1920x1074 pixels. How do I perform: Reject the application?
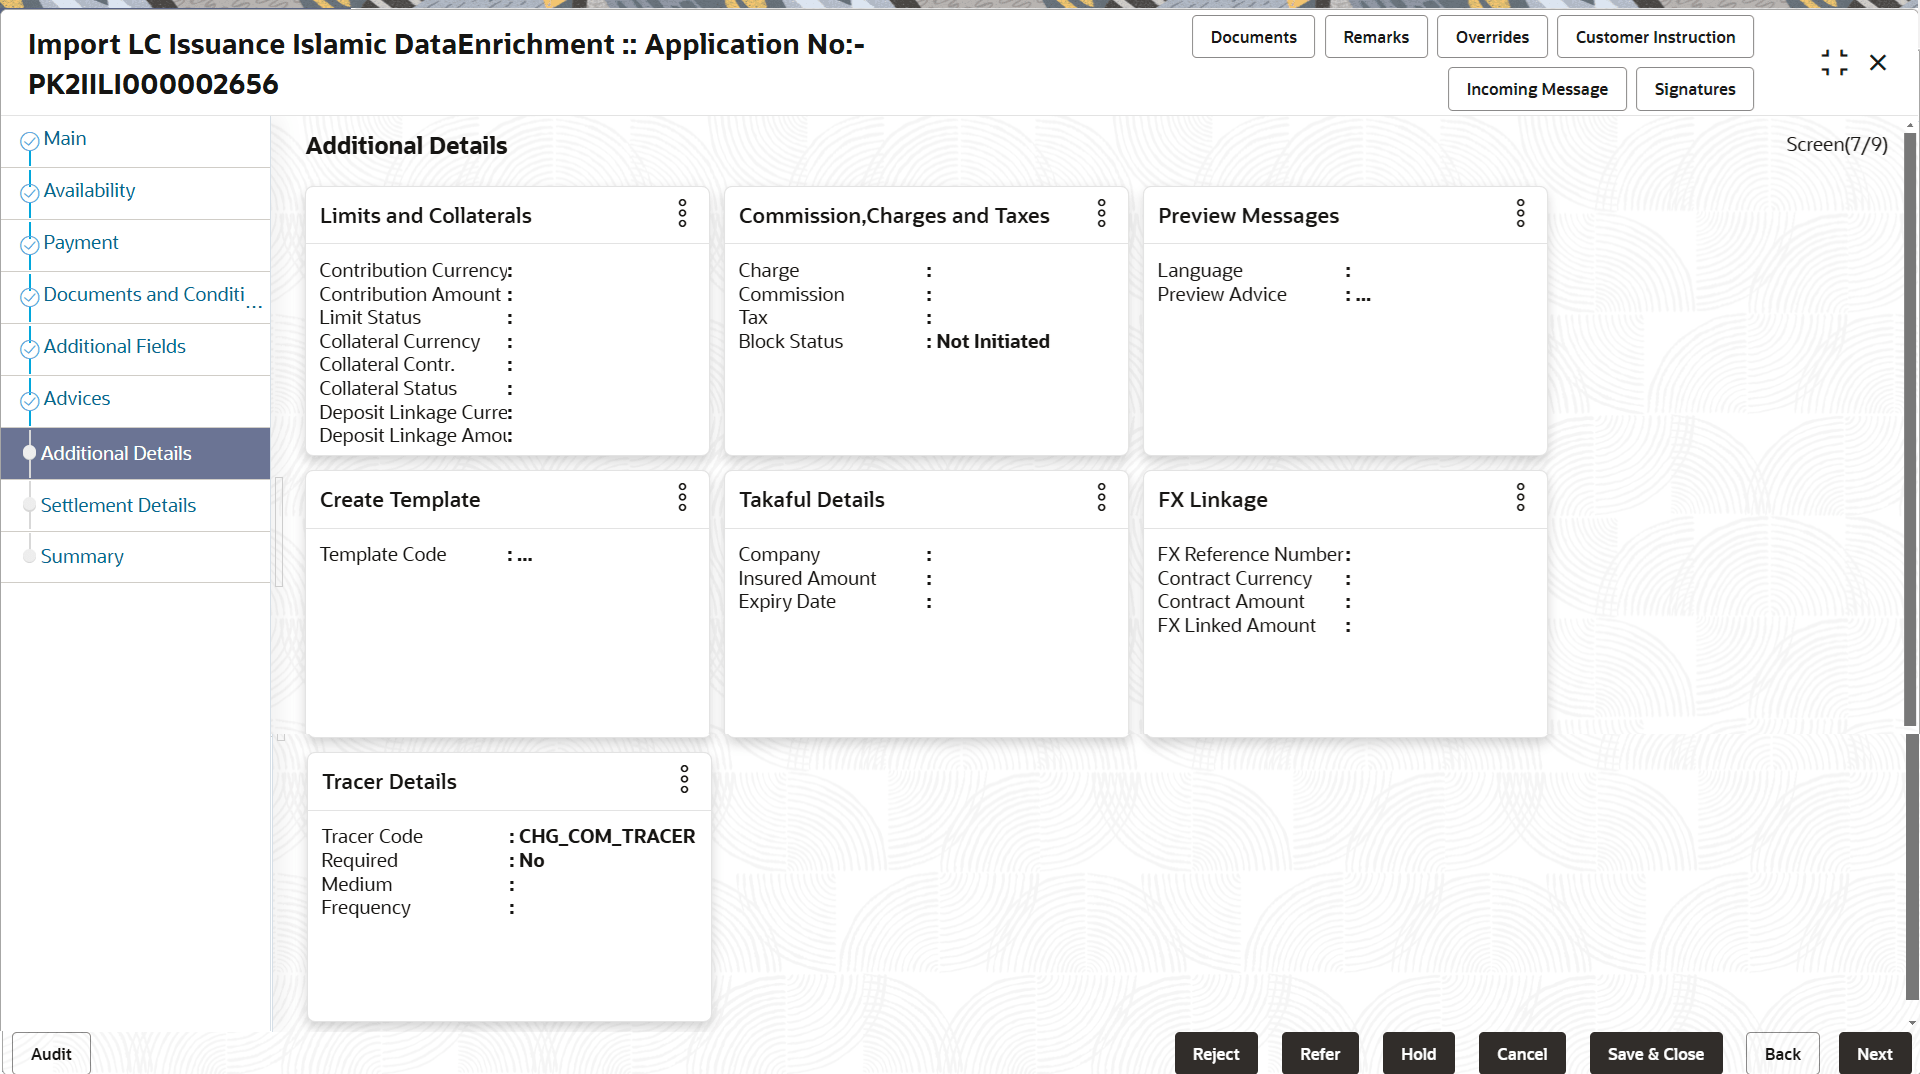1216,1054
